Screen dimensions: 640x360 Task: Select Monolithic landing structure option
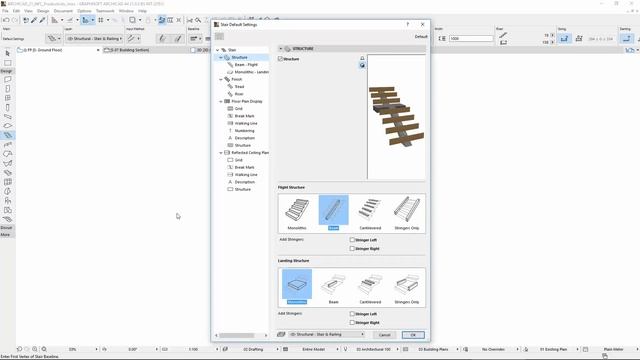pos(297,287)
